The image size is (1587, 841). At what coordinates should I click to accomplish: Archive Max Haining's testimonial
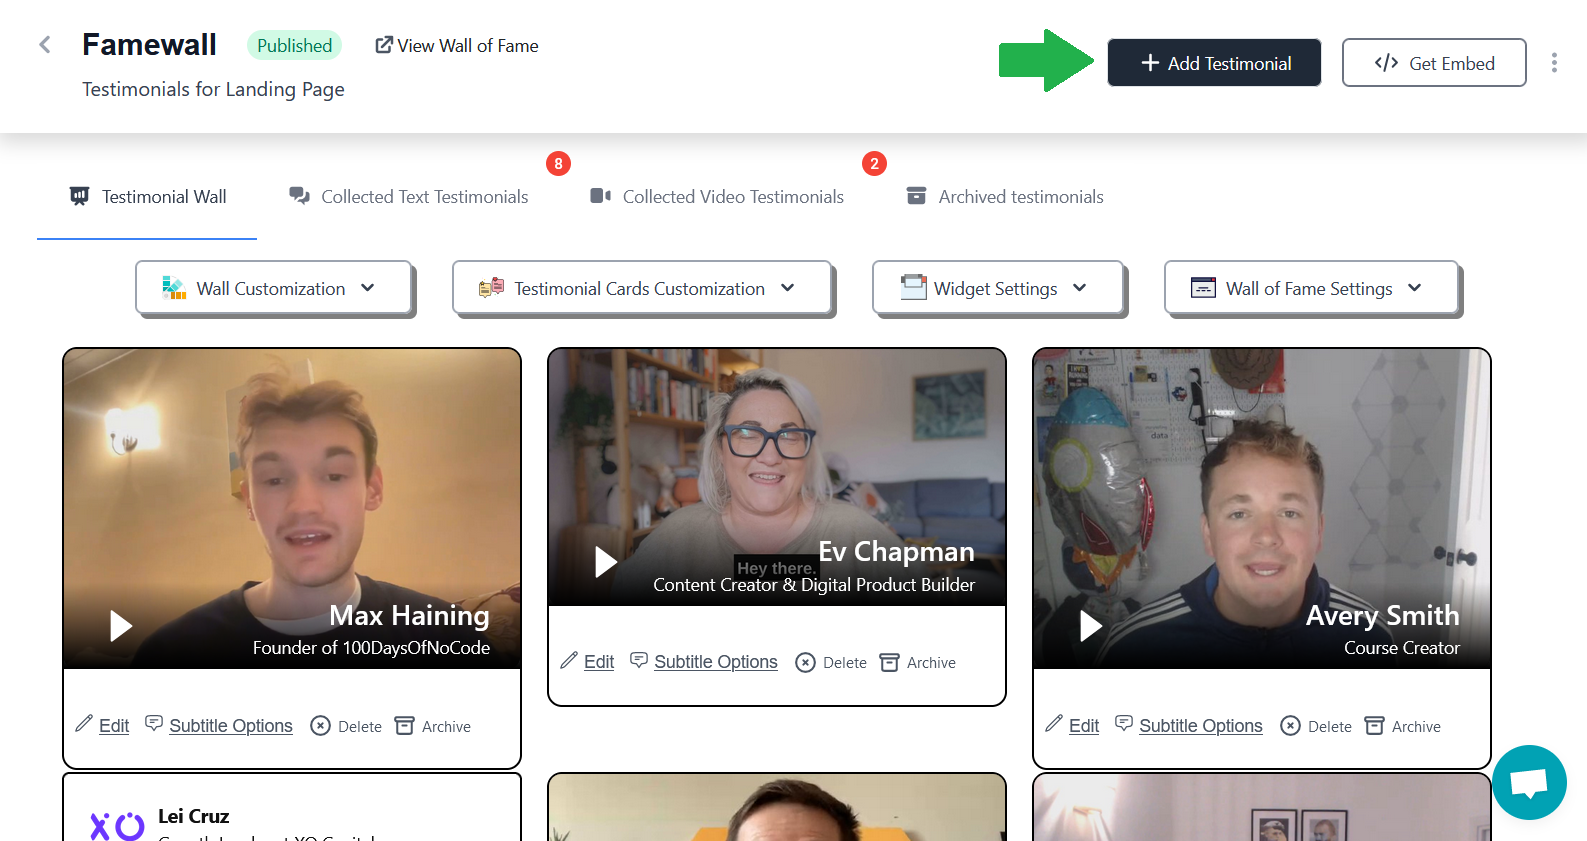433,727
